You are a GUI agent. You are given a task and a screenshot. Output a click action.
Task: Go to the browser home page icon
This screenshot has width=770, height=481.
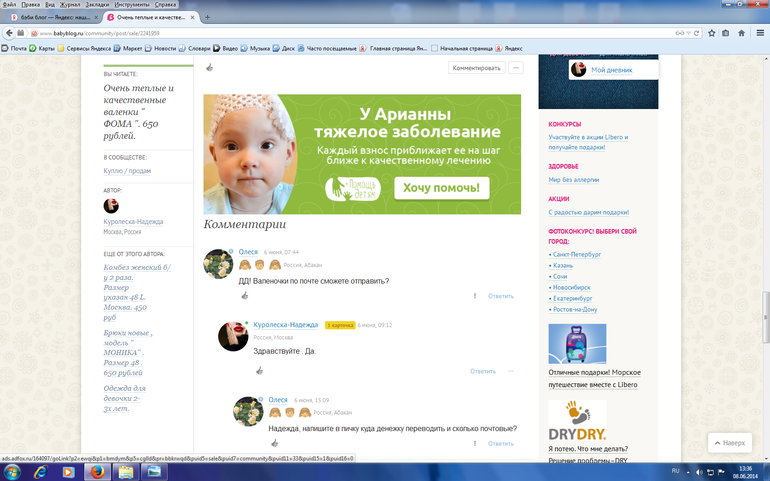coord(742,33)
